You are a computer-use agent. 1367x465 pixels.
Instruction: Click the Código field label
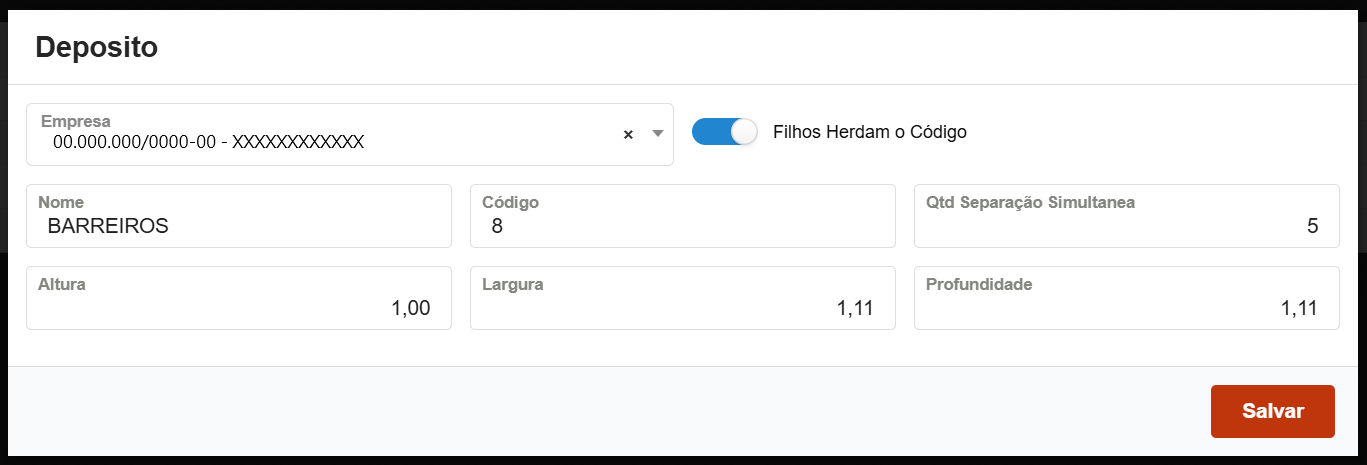[510, 202]
